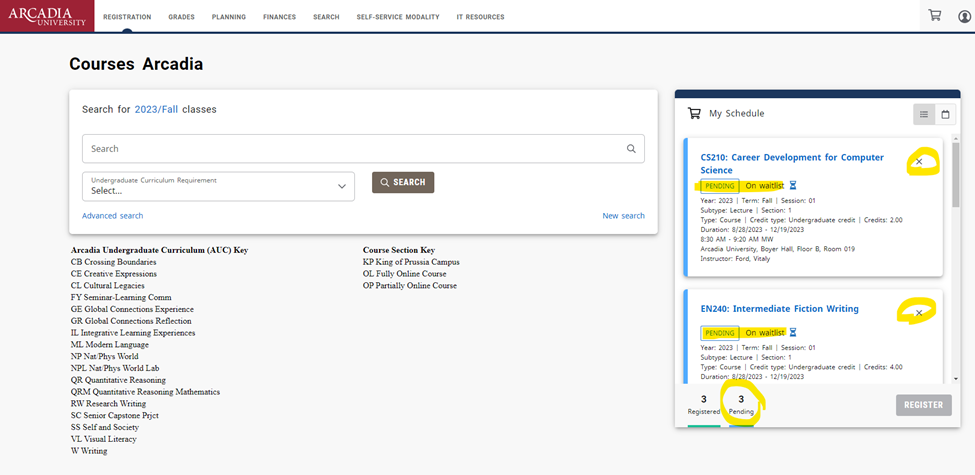Click 'Courses Arcadia' page heading
This screenshot has height=475, width=975.
point(136,64)
